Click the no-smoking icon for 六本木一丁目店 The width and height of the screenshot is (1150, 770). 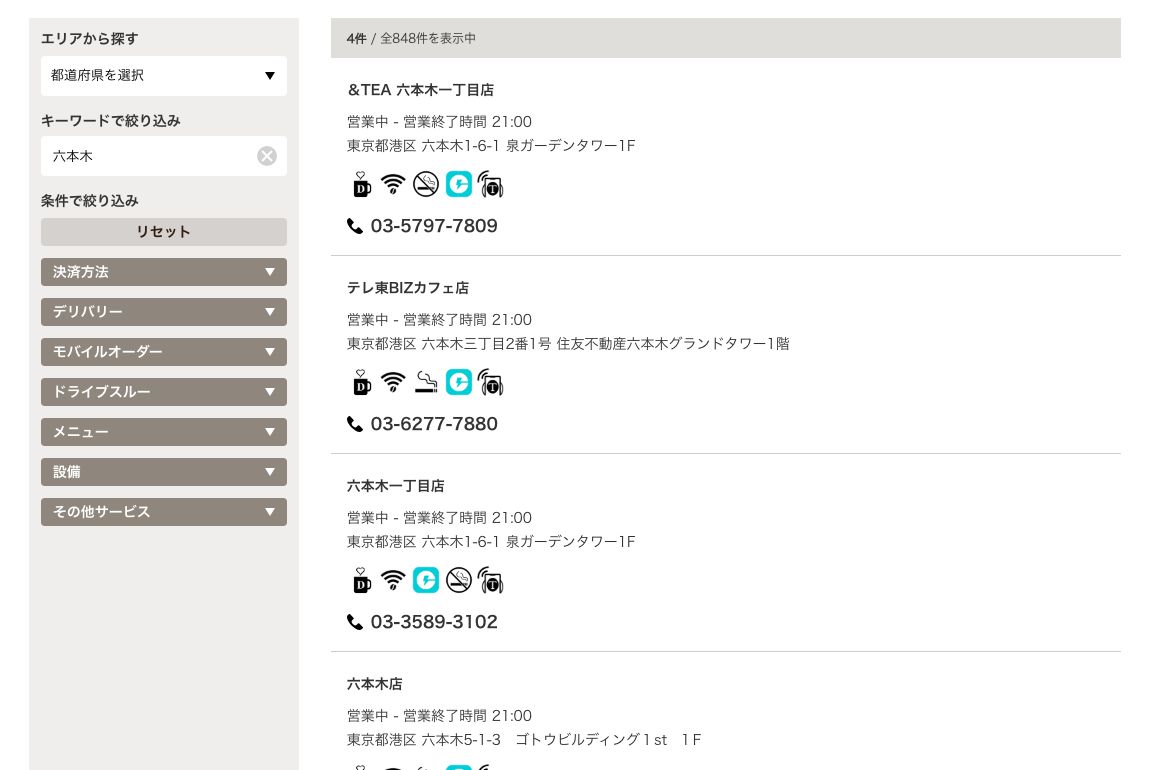(x=458, y=580)
